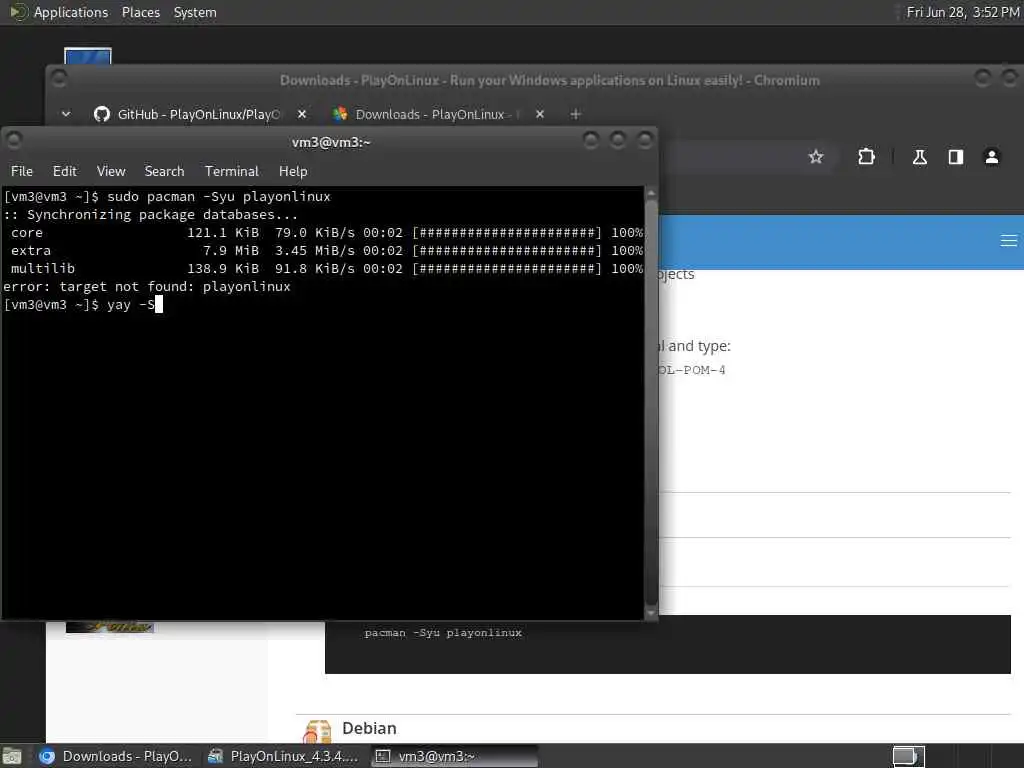Click the show desktop icon in taskbar

pos(12,756)
